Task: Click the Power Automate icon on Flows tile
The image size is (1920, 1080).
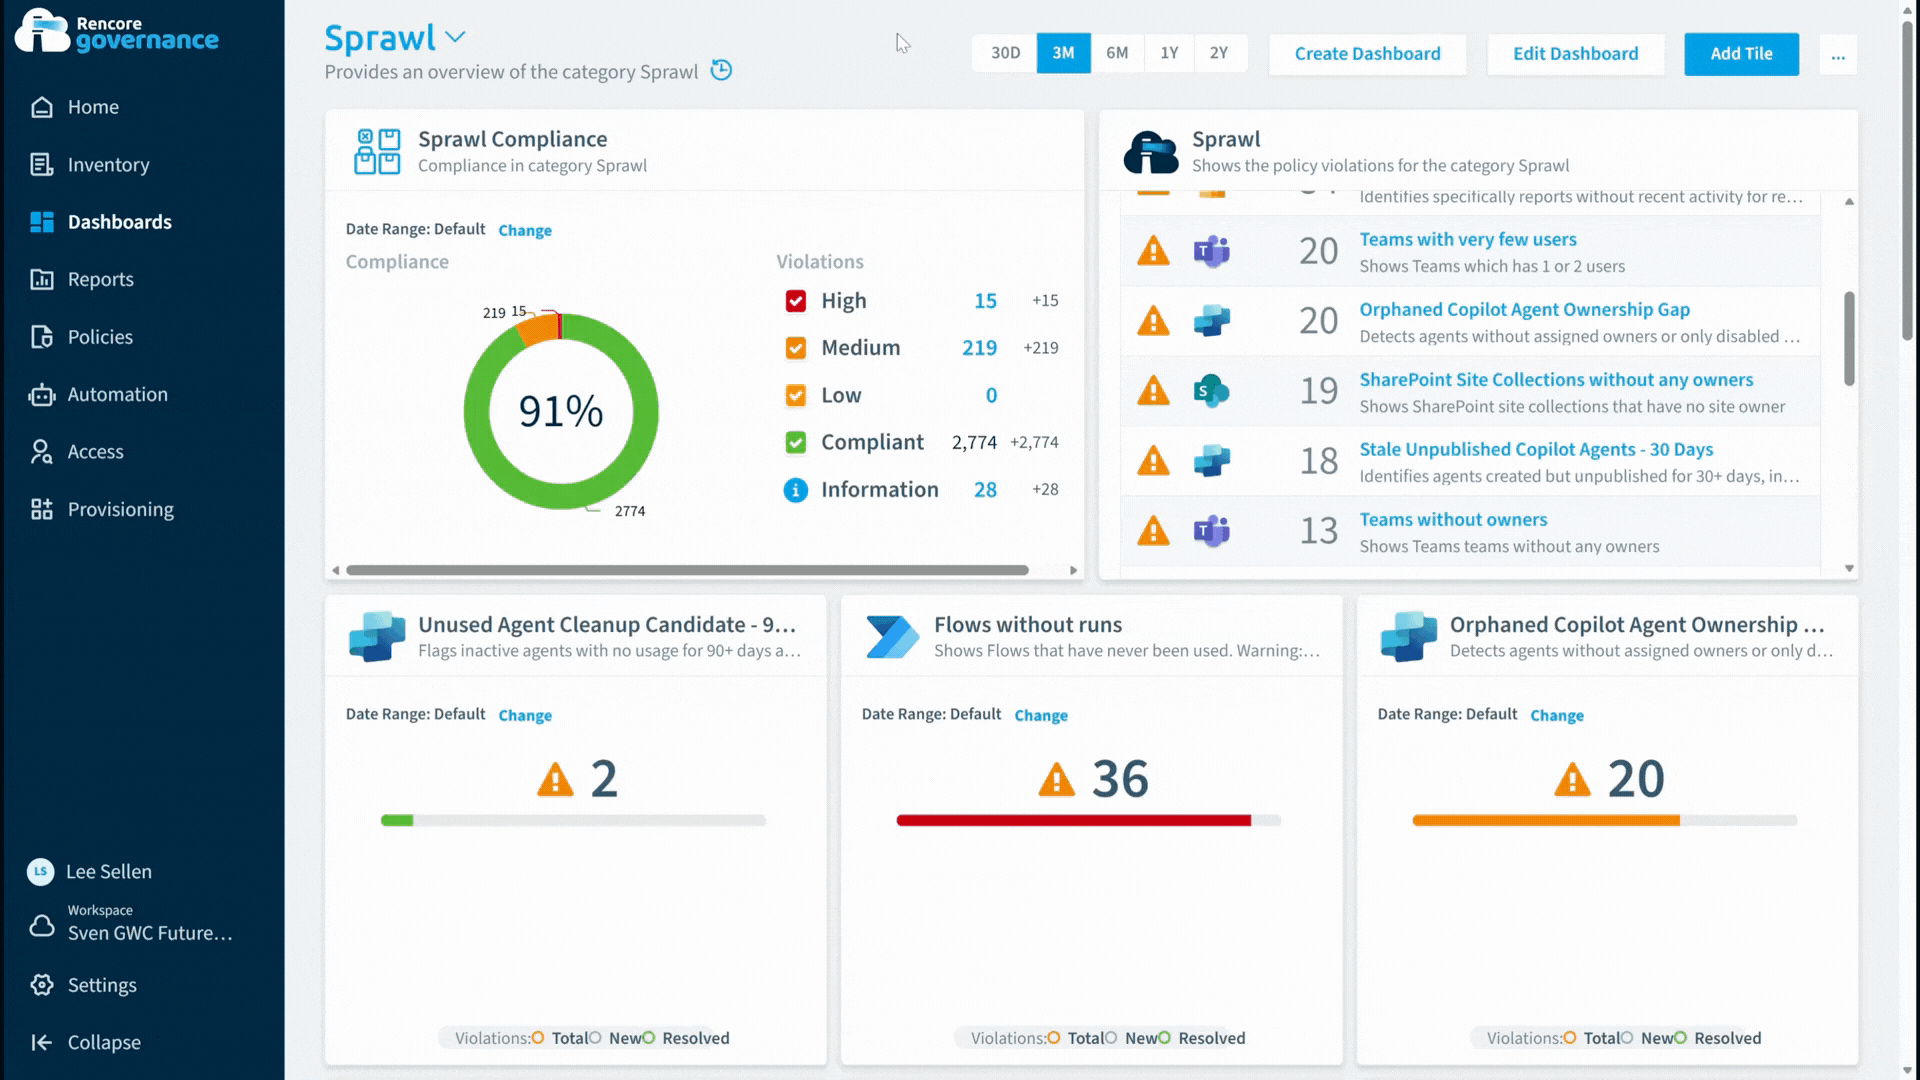Action: [x=891, y=637]
